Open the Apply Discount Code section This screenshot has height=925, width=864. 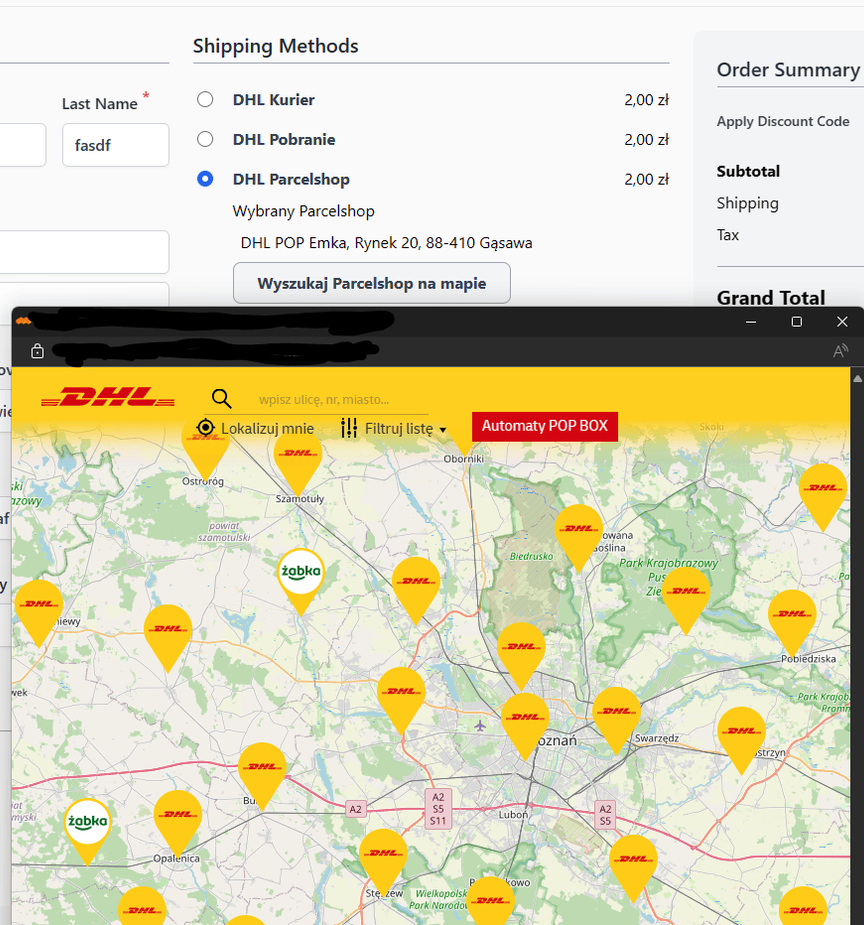(x=783, y=121)
